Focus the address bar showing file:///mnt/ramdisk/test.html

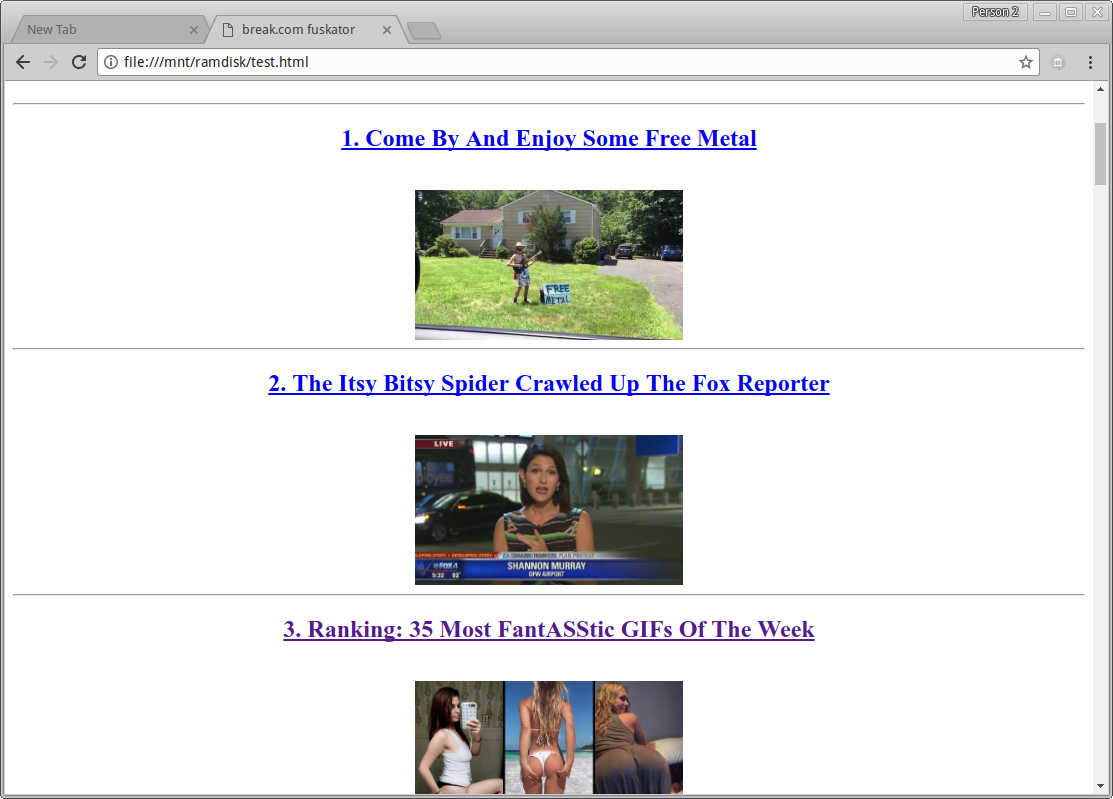point(568,62)
